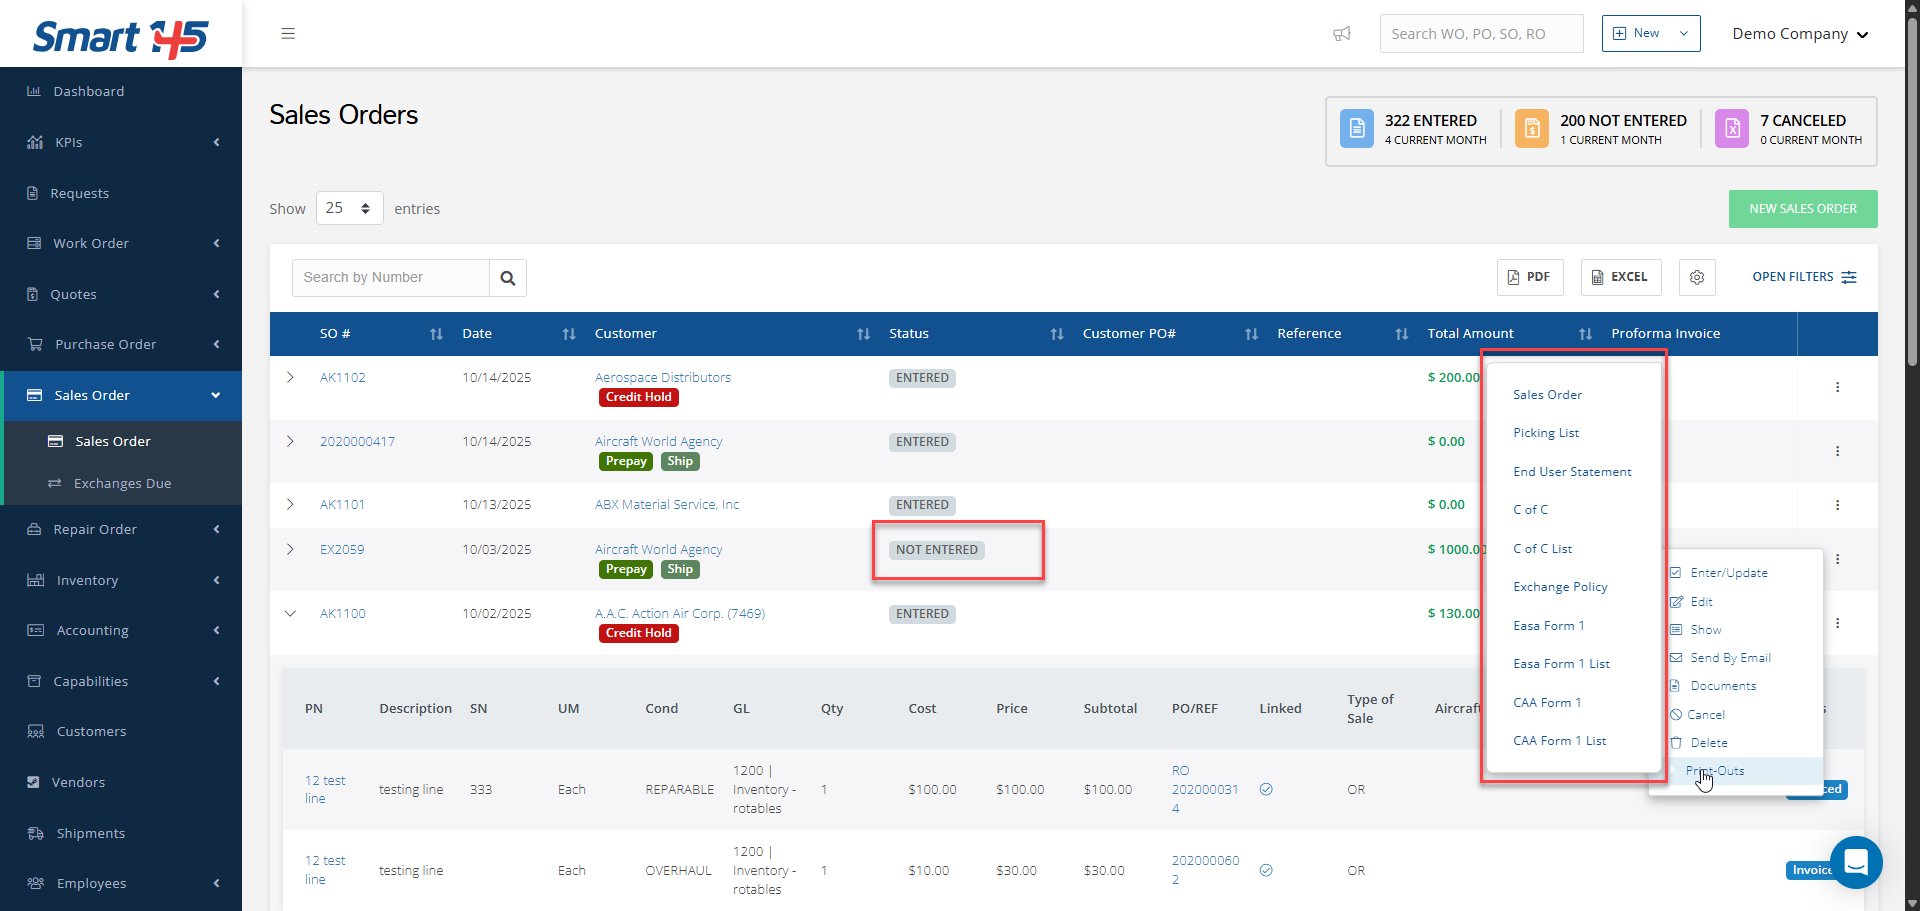Select Picking List from print-outs menu
Image resolution: width=1920 pixels, height=911 pixels.
point(1546,433)
